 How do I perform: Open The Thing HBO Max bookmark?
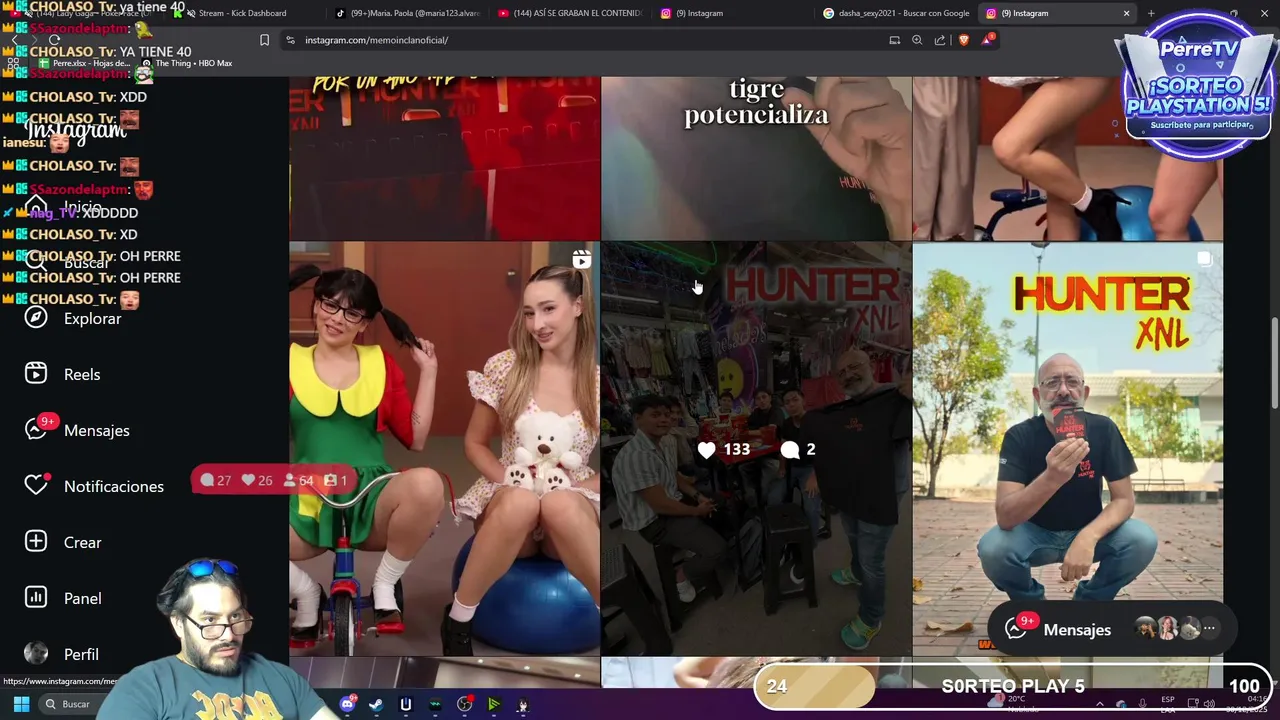[187, 63]
